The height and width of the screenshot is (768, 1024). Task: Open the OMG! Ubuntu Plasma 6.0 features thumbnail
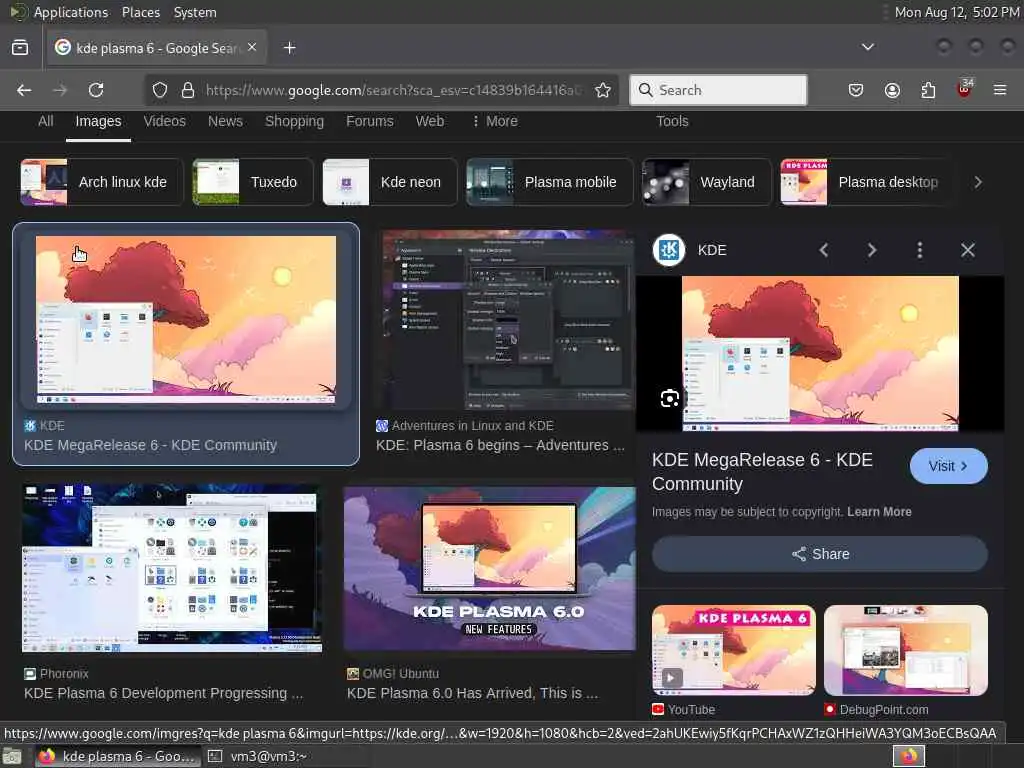(x=489, y=568)
